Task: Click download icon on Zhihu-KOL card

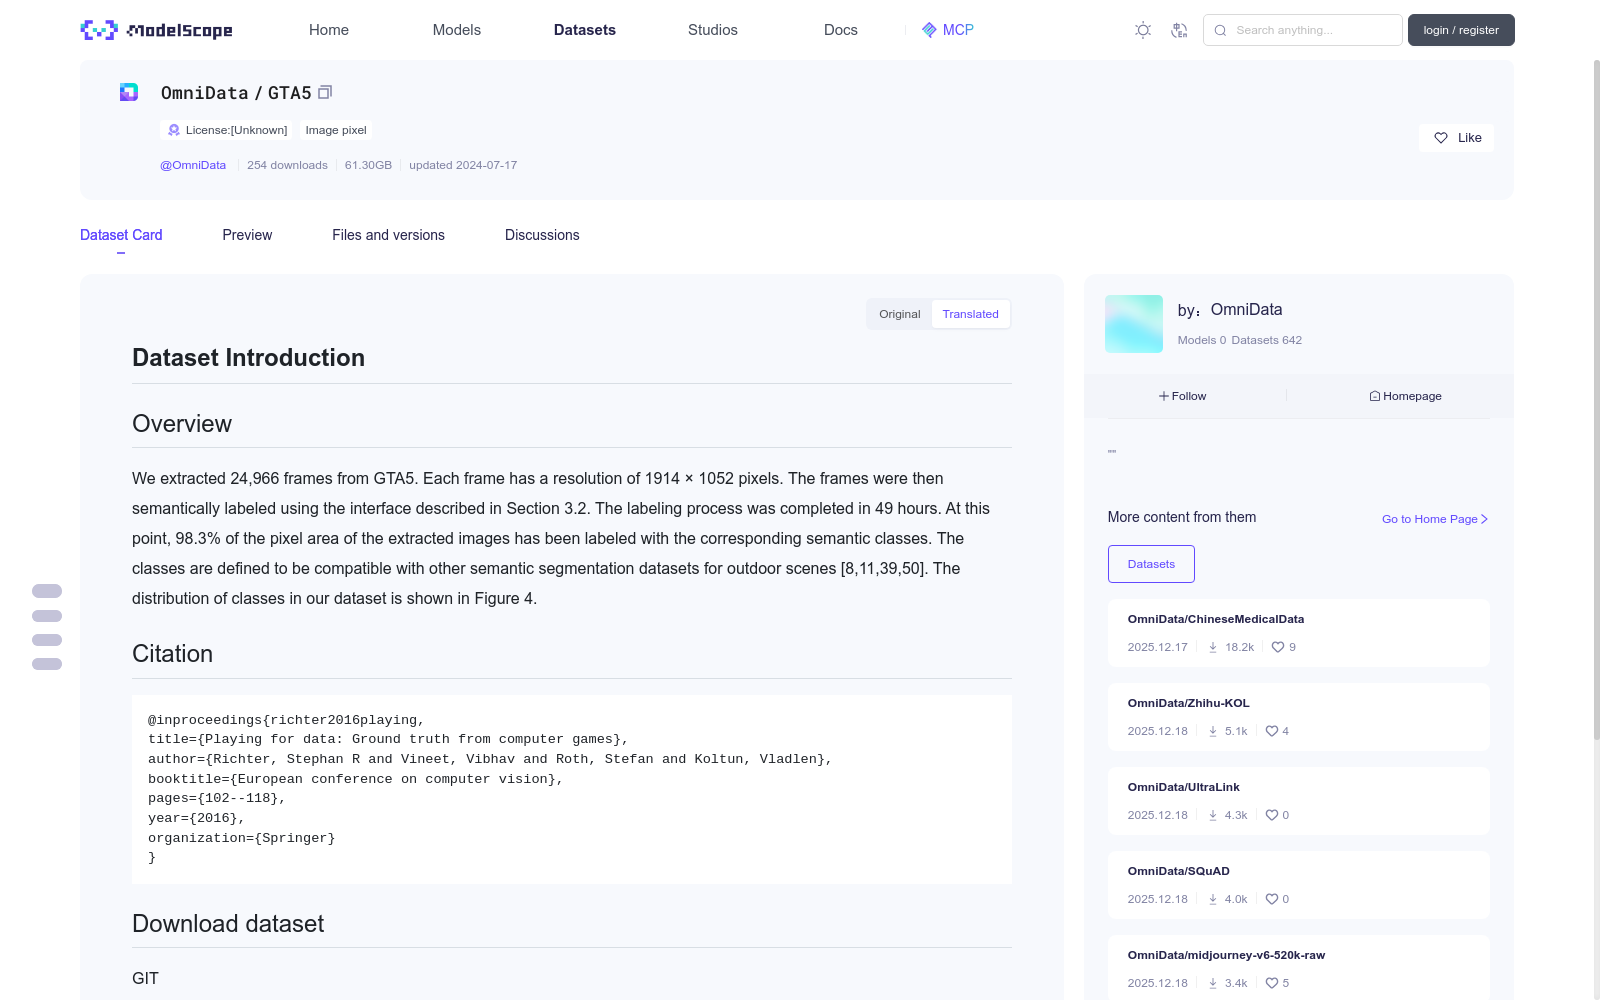Action: 1213,731
